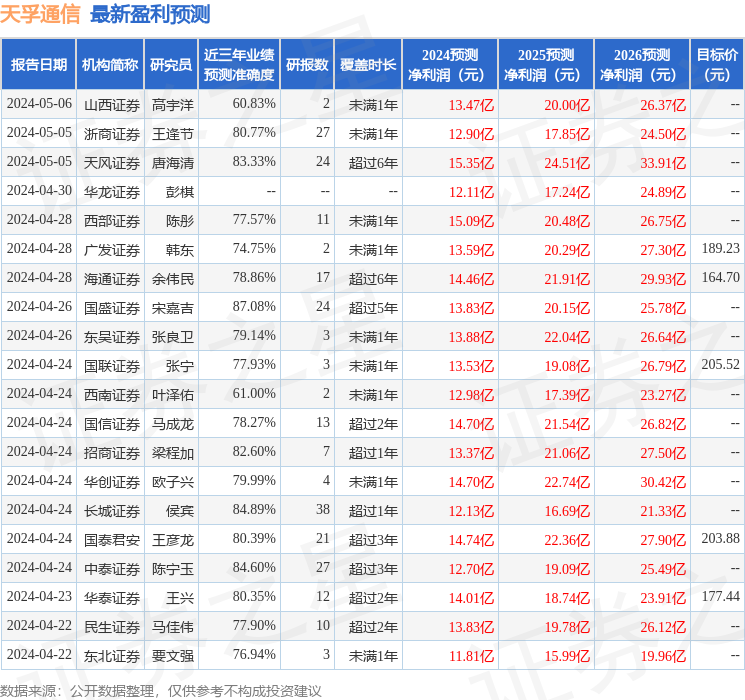
Task: Click the 覆盖时长 column header
Action: click(368, 65)
